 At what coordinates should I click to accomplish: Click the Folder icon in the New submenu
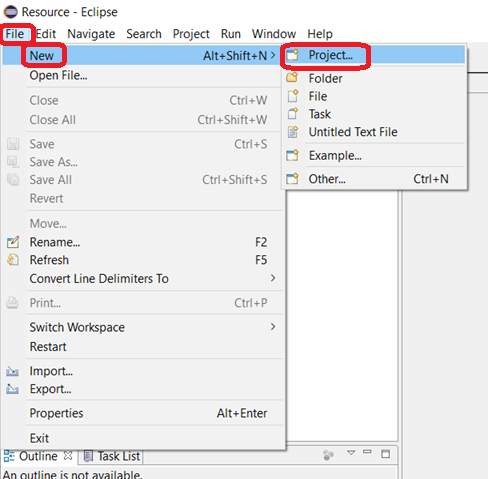click(x=292, y=78)
